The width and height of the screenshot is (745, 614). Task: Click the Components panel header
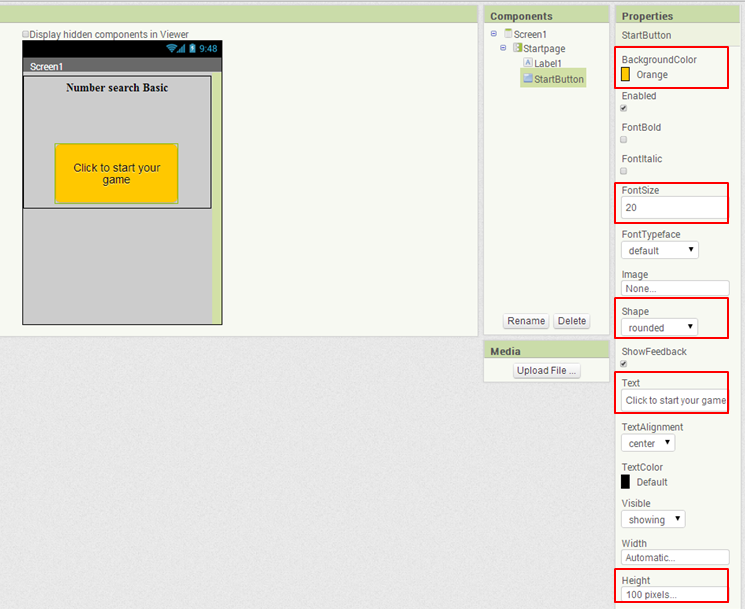click(x=546, y=16)
